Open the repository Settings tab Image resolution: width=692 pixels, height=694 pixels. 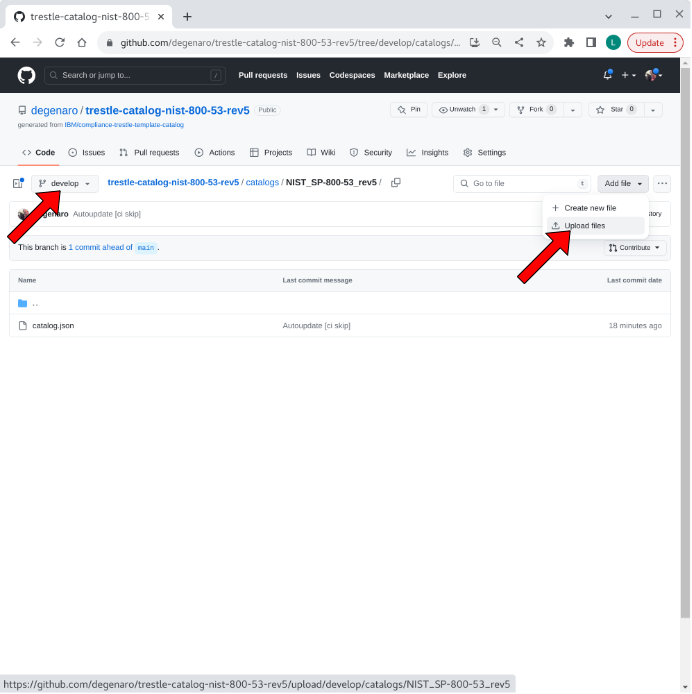coord(484,153)
